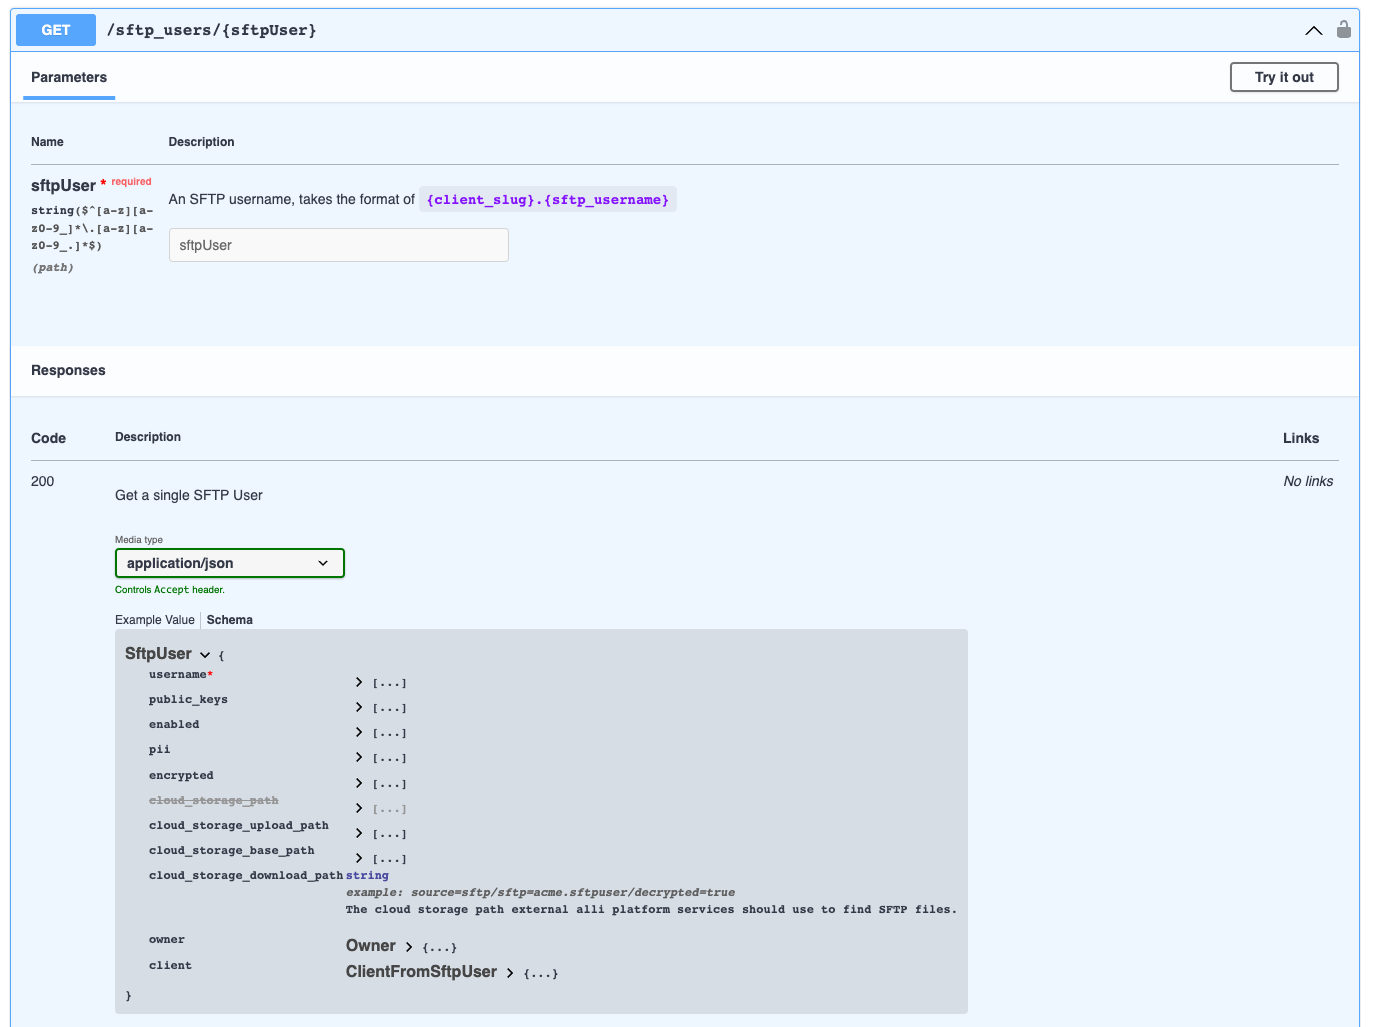The width and height of the screenshot is (1375, 1027).
Task: Click the Try it out button
Action: 1284,77
